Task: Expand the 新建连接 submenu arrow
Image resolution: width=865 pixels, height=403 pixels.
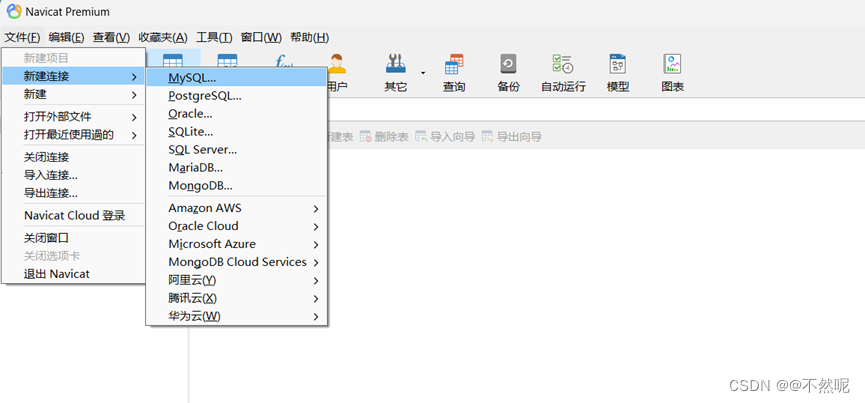Action: pos(134,77)
